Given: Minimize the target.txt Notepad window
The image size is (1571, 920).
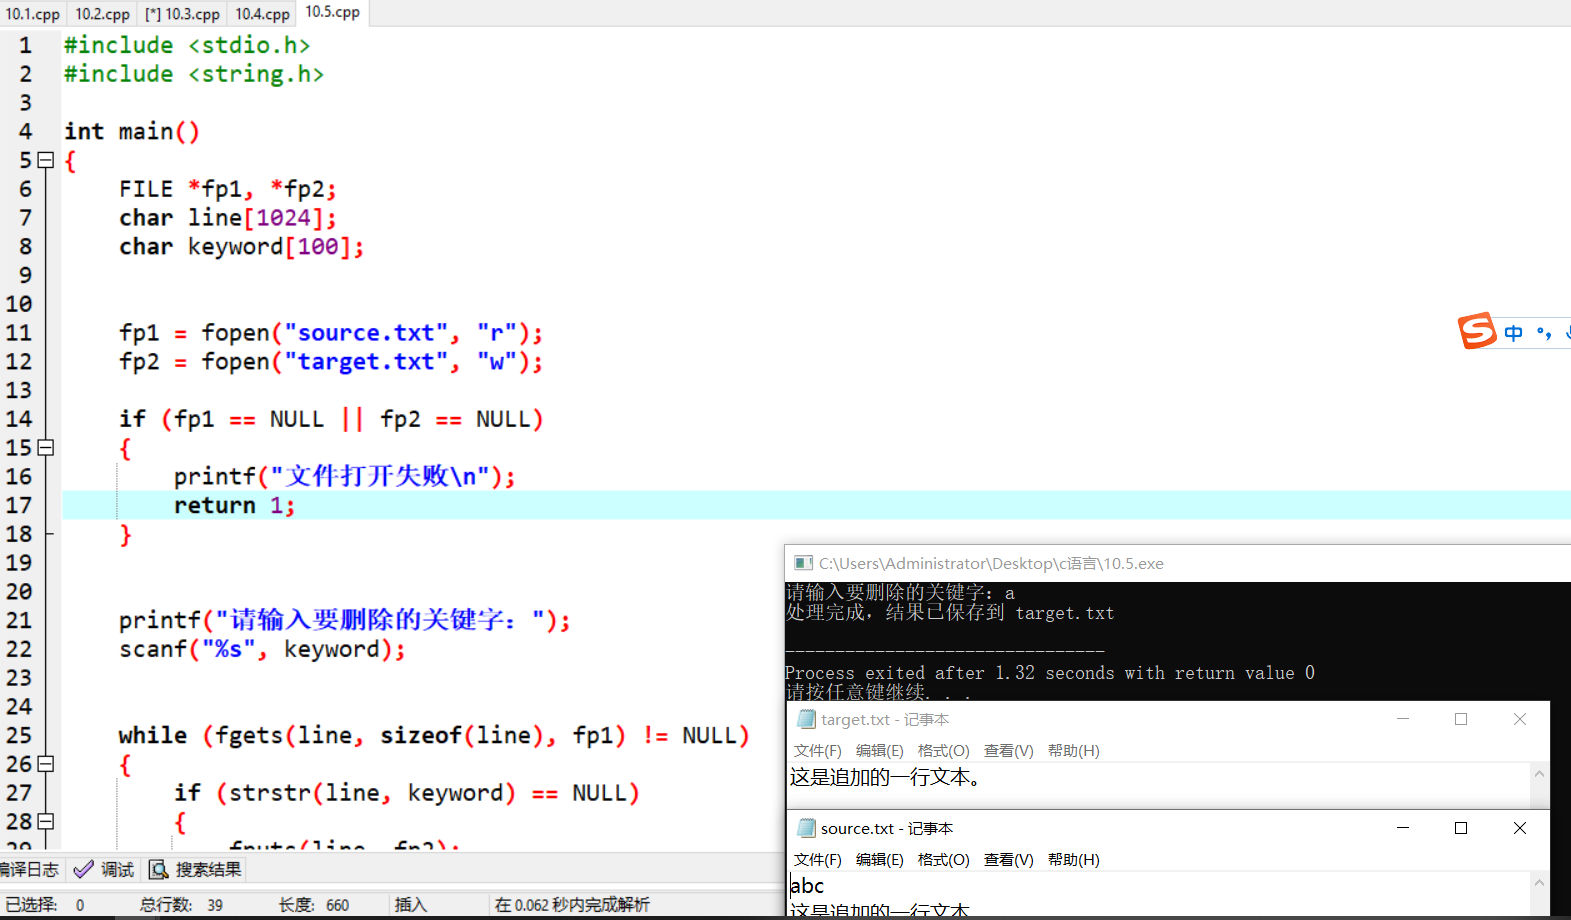Looking at the screenshot, I should (1403, 719).
